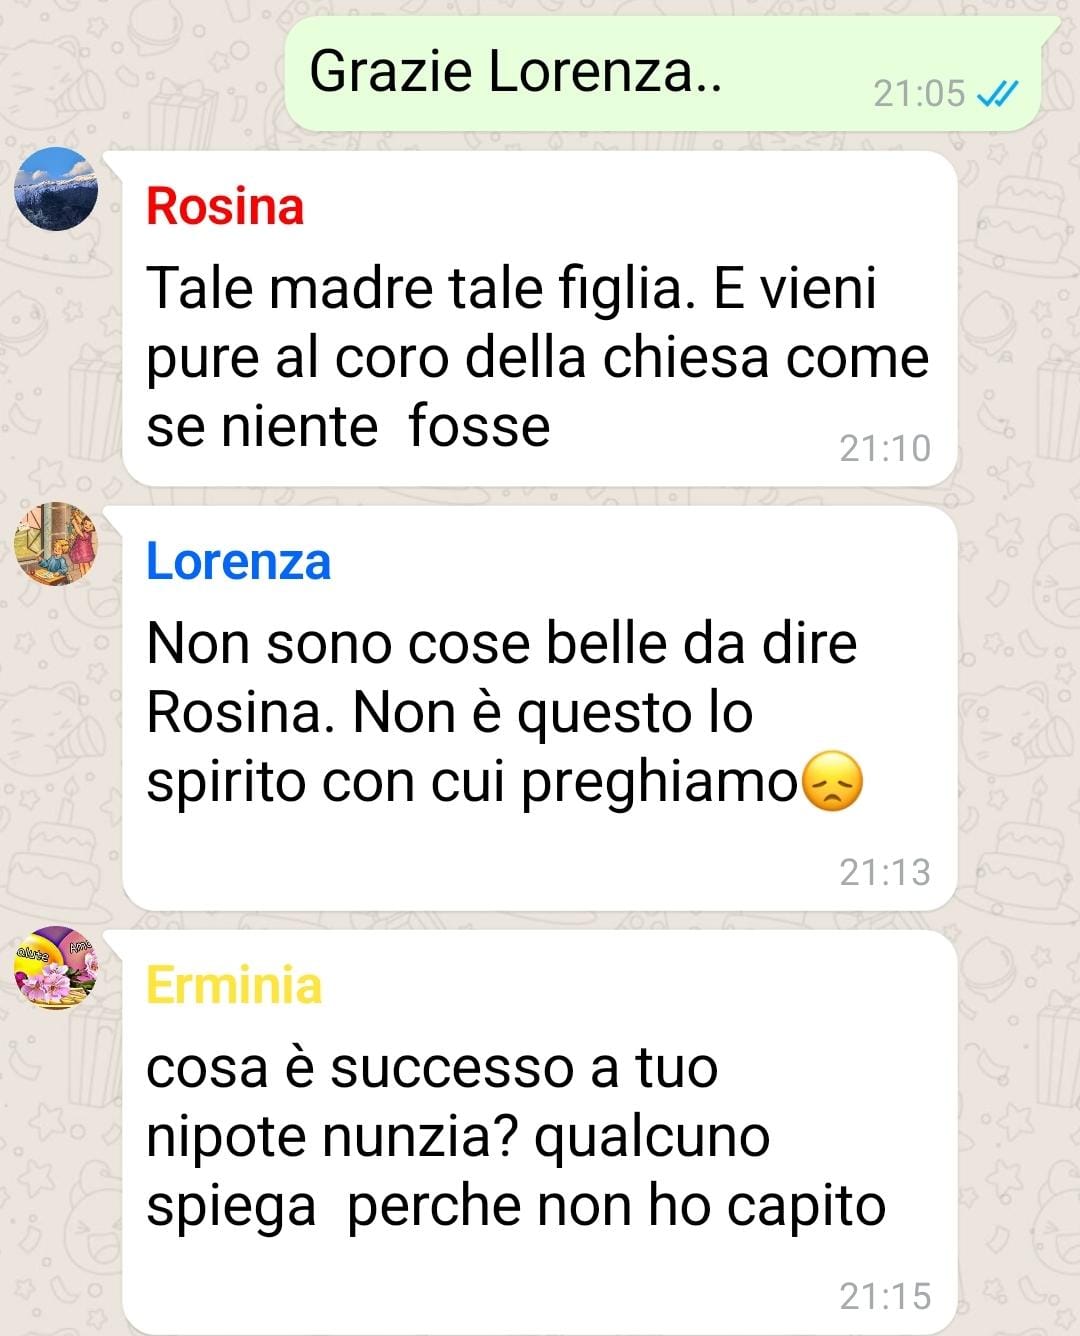Tap the 21:15 timestamp on Erminia's message
Image resolution: width=1080 pixels, height=1336 pixels.
(x=885, y=1297)
